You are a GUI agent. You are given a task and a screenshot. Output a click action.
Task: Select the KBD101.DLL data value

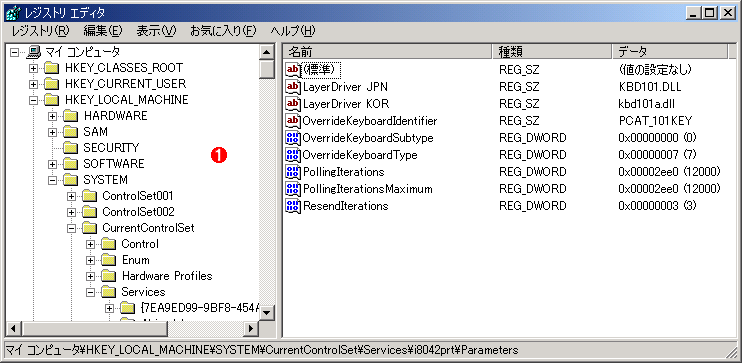(x=650, y=87)
